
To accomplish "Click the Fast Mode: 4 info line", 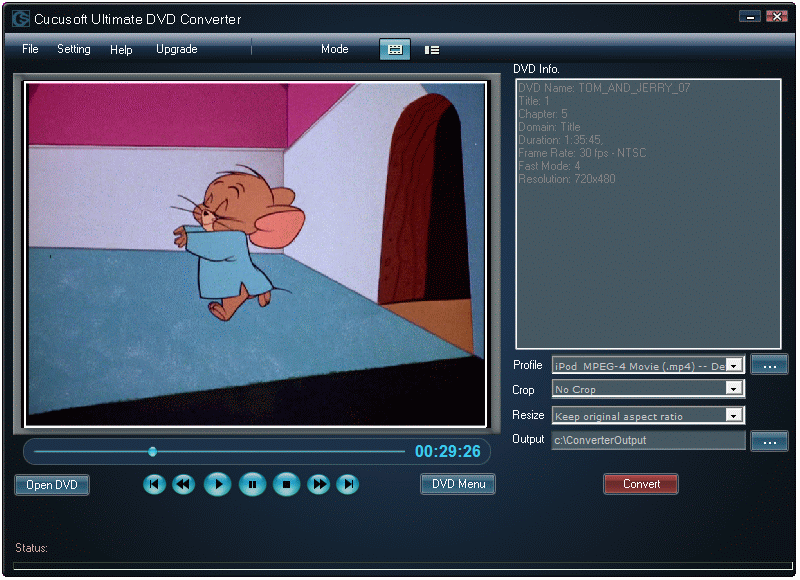I will pos(549,166).
